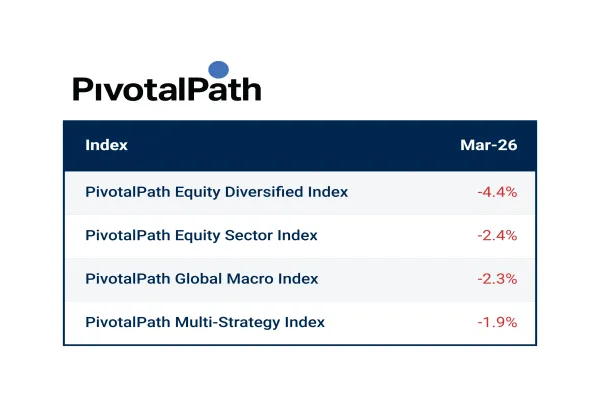Open PivotalPath Equity Sector Index
Screen dimensions: 600x400
pyautogui.click(x=201, y=235)
